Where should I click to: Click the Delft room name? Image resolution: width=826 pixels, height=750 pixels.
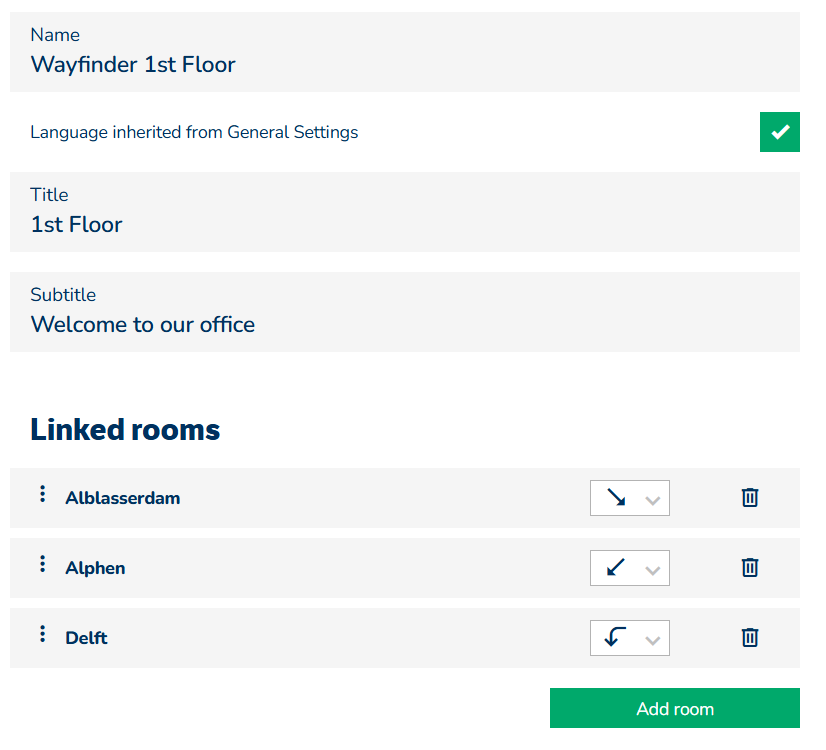pos(87,638)
